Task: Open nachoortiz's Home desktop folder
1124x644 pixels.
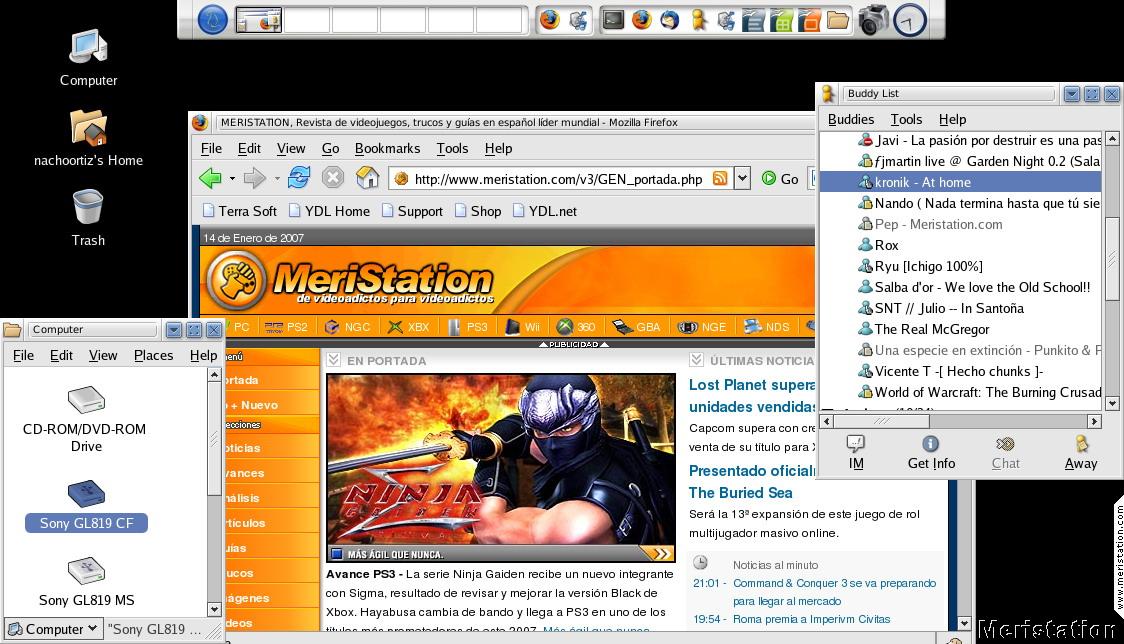Action: point(88,138)
